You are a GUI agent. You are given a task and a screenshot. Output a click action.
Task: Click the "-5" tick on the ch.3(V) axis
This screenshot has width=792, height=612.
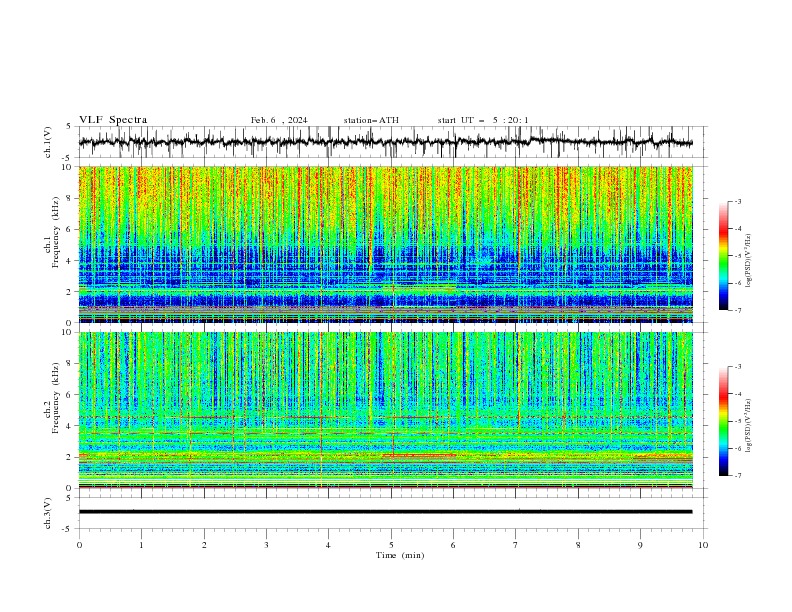click(x=68, y=529)
